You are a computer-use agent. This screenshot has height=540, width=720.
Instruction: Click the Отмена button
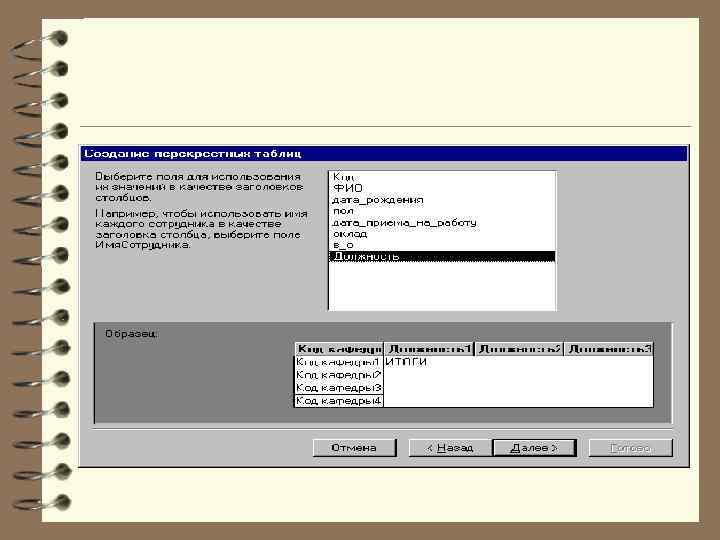pos(354,448)
